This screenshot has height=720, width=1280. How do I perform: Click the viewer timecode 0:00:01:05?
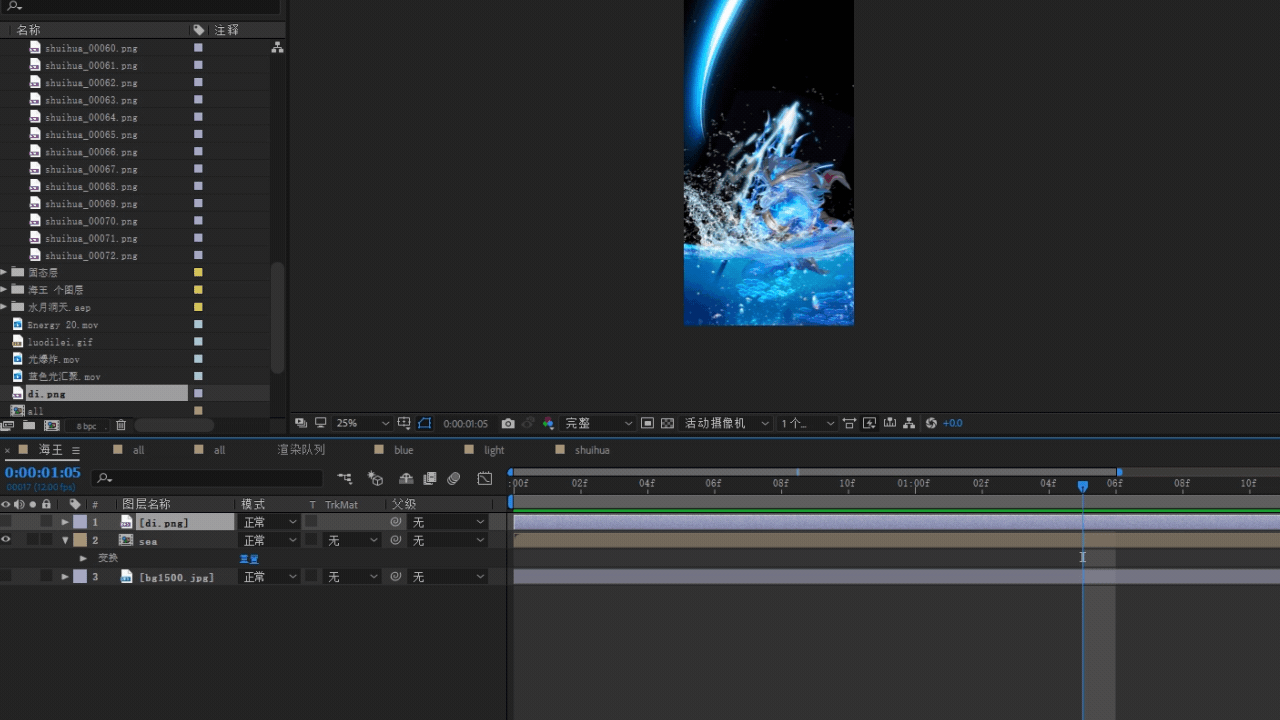[465, 423]
